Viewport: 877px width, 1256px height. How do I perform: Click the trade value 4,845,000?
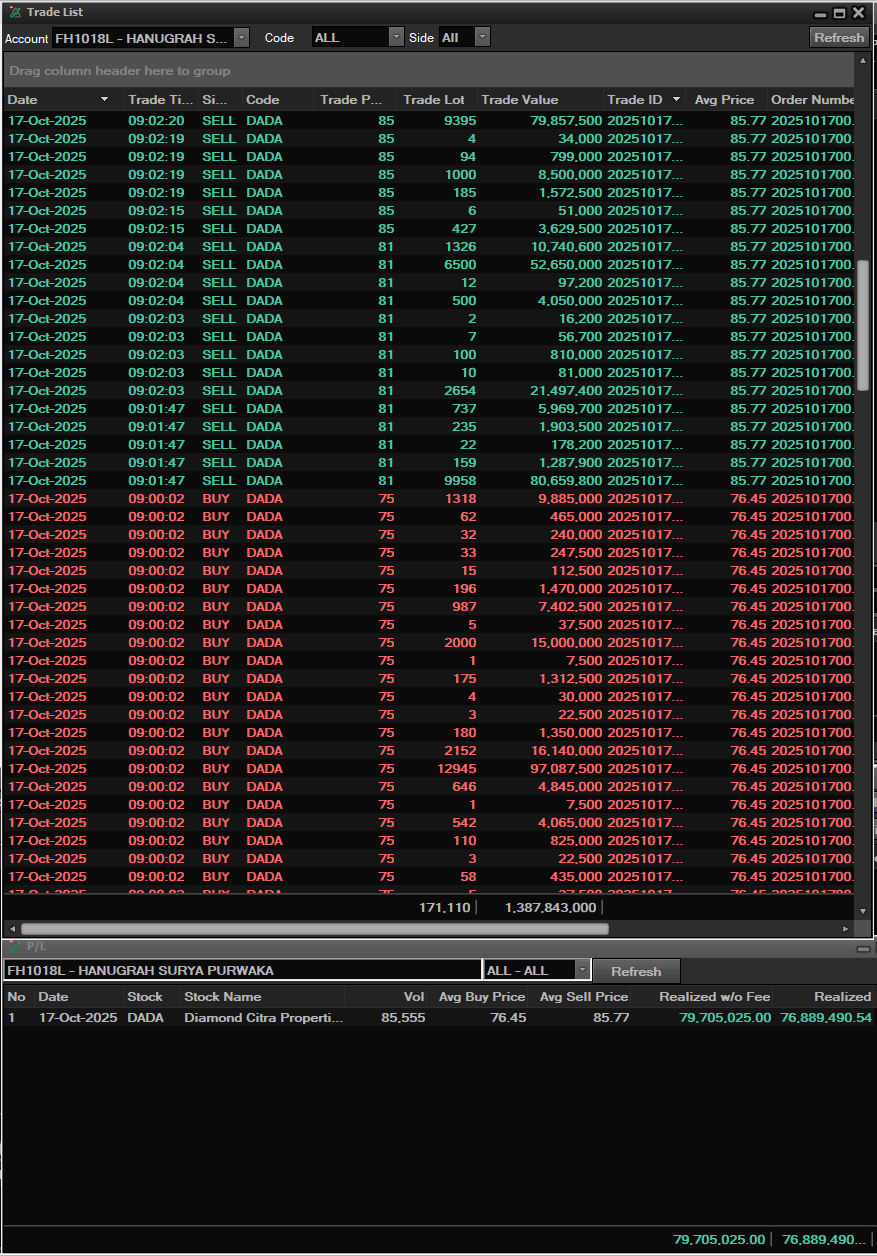click(x=570, y=787)
